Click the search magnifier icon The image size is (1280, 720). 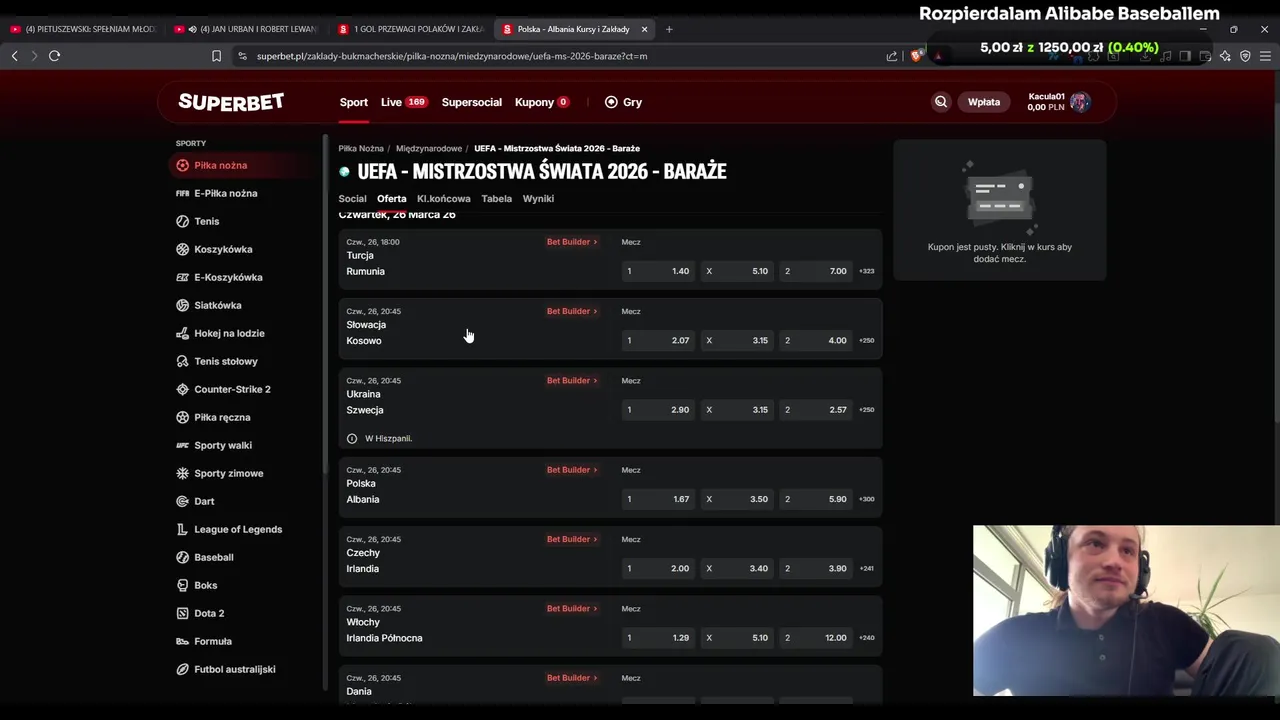(941, 102)
